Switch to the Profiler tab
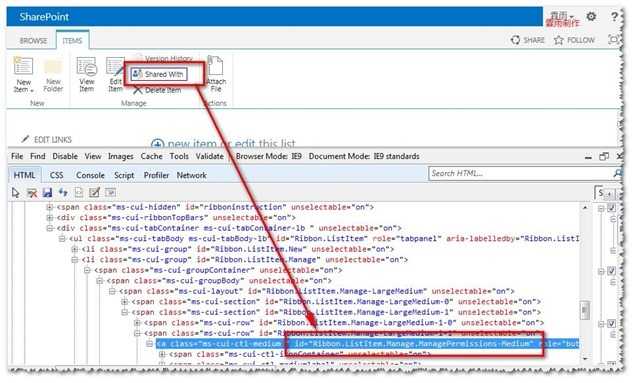The image size is (635, 383). pyautogui.click(x=156, y=175)
